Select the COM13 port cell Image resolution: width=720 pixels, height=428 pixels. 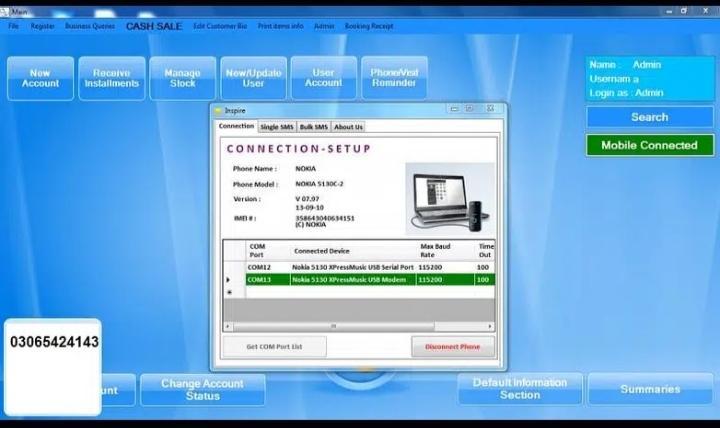click(x=268, y=279)
